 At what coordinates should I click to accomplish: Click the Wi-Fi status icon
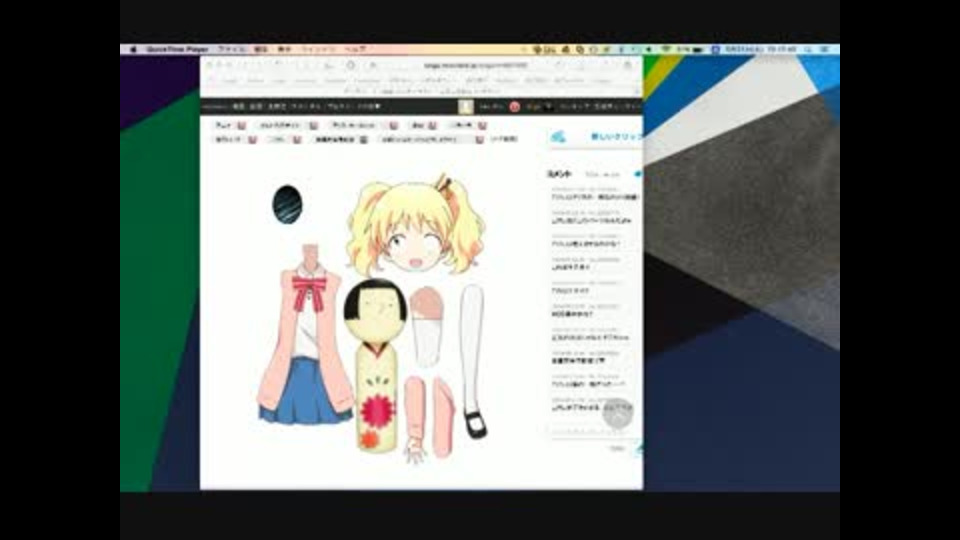(x=666, y=49)
